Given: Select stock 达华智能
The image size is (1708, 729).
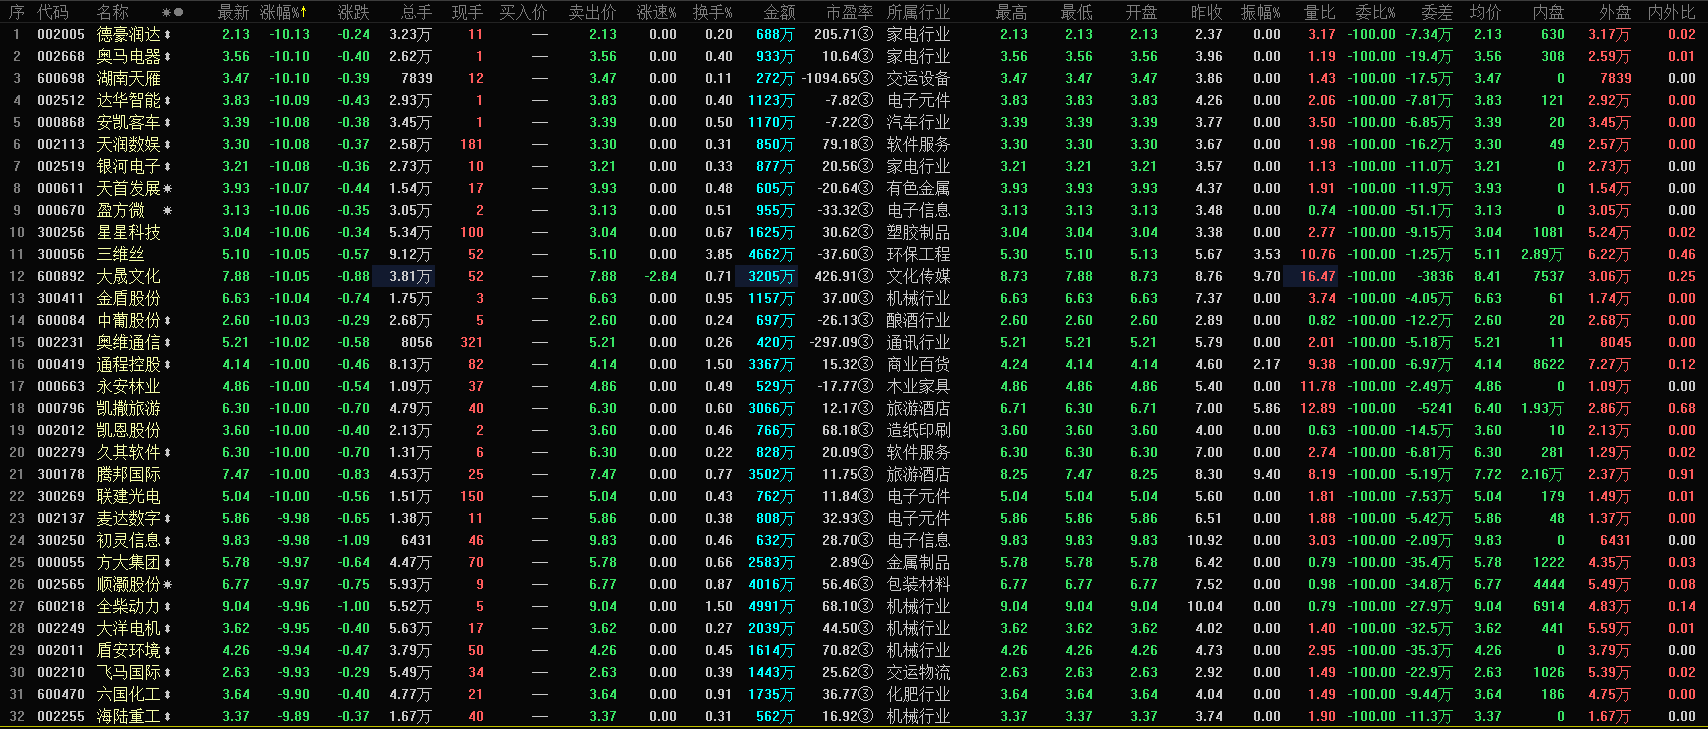Looking at the screenshot, I should [128, 100].
